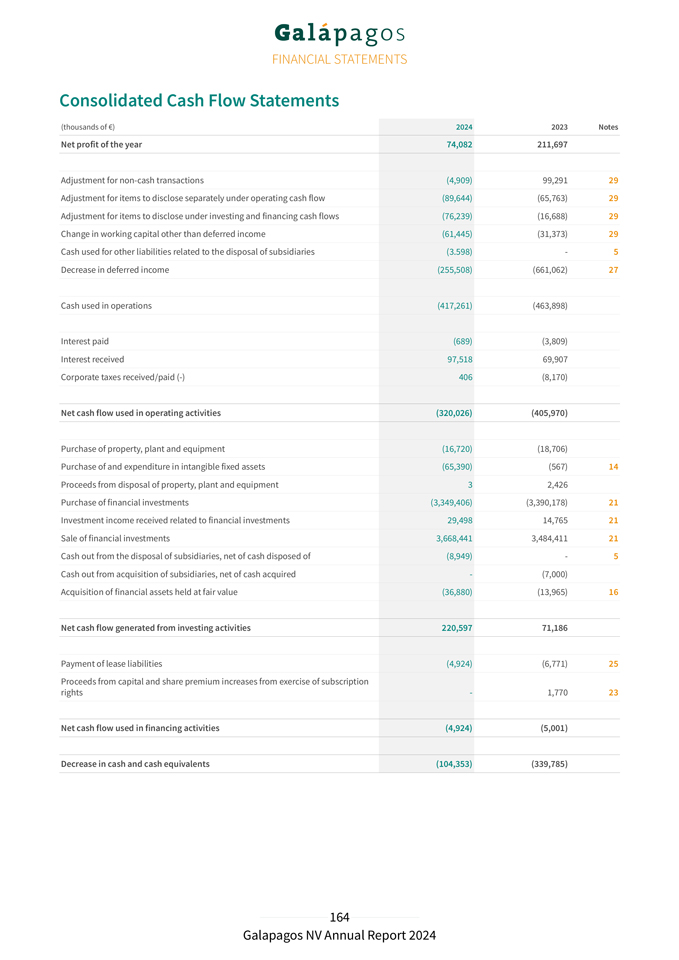Follow note 21 link for Sale of financial investments
The width and height of the screenshot is (679, 960).
coord(612,539)
